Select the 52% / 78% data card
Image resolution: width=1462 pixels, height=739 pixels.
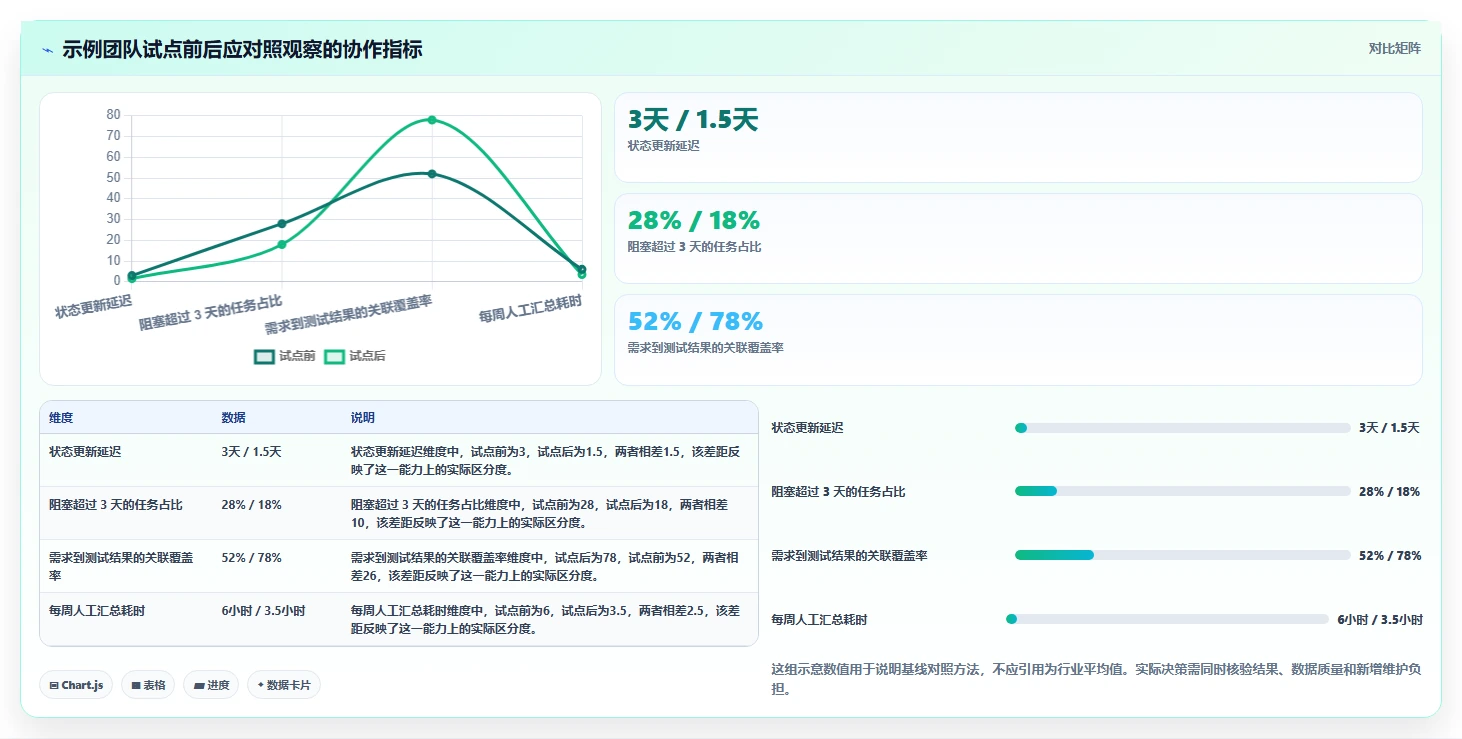pyautogui.click(x=1018, y=339)
